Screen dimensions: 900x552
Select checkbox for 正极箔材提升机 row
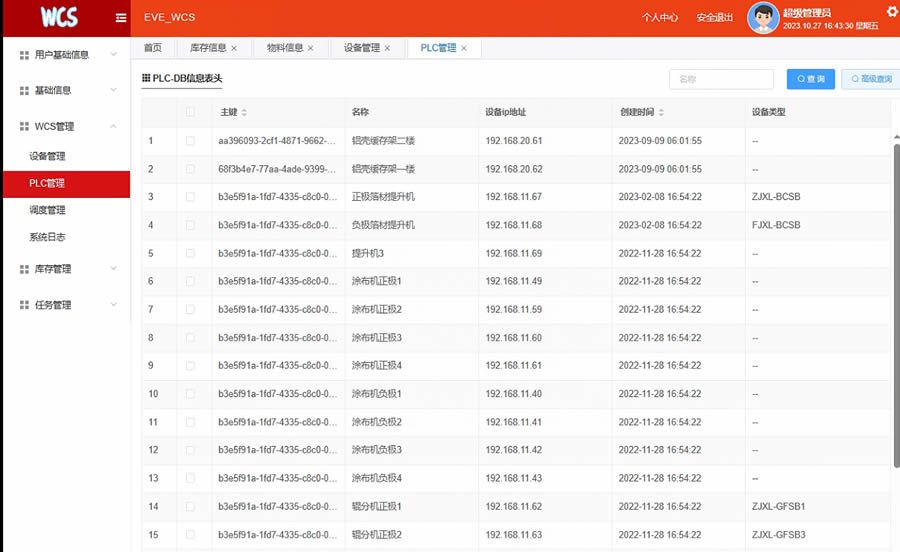click(190, 197)
